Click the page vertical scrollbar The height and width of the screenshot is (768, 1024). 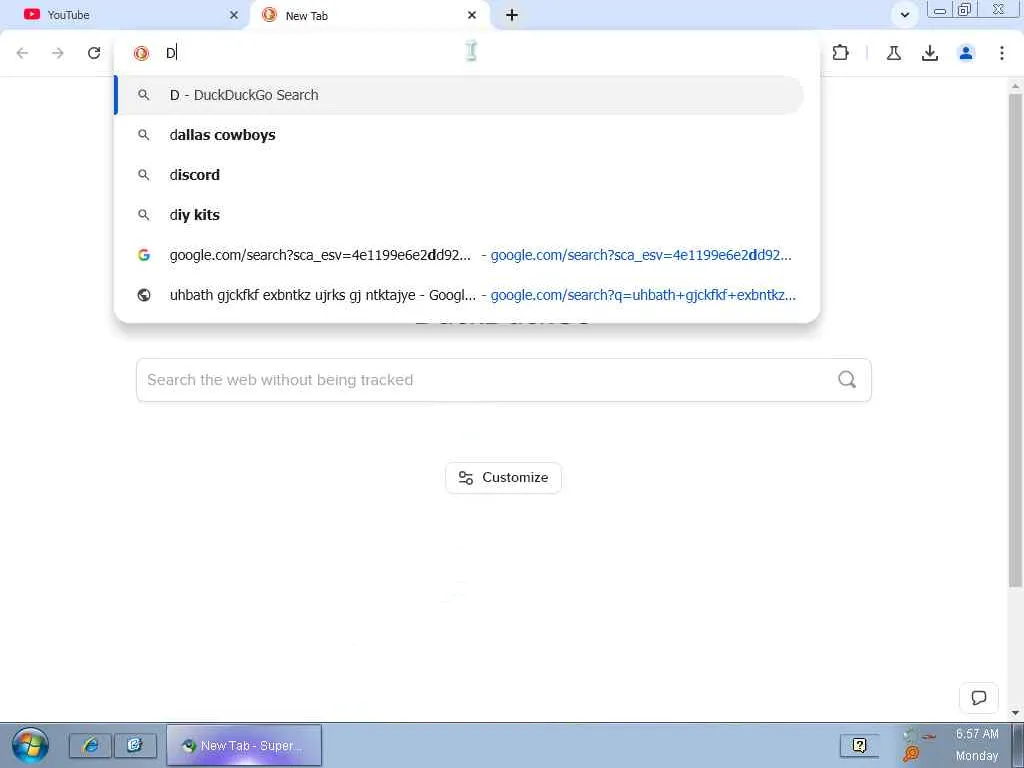point(1016,340)
